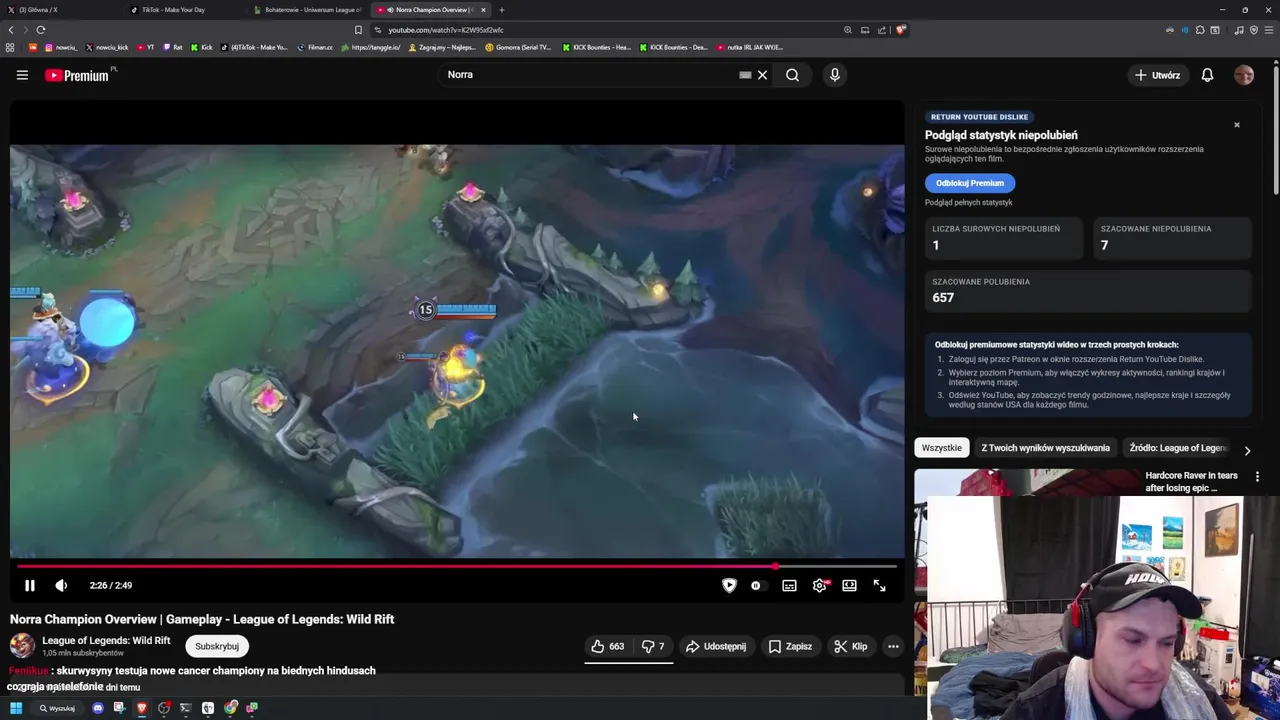1280x720 pixels.
Task: Open the account avatar menu
Action: [x=1244, y=75]
